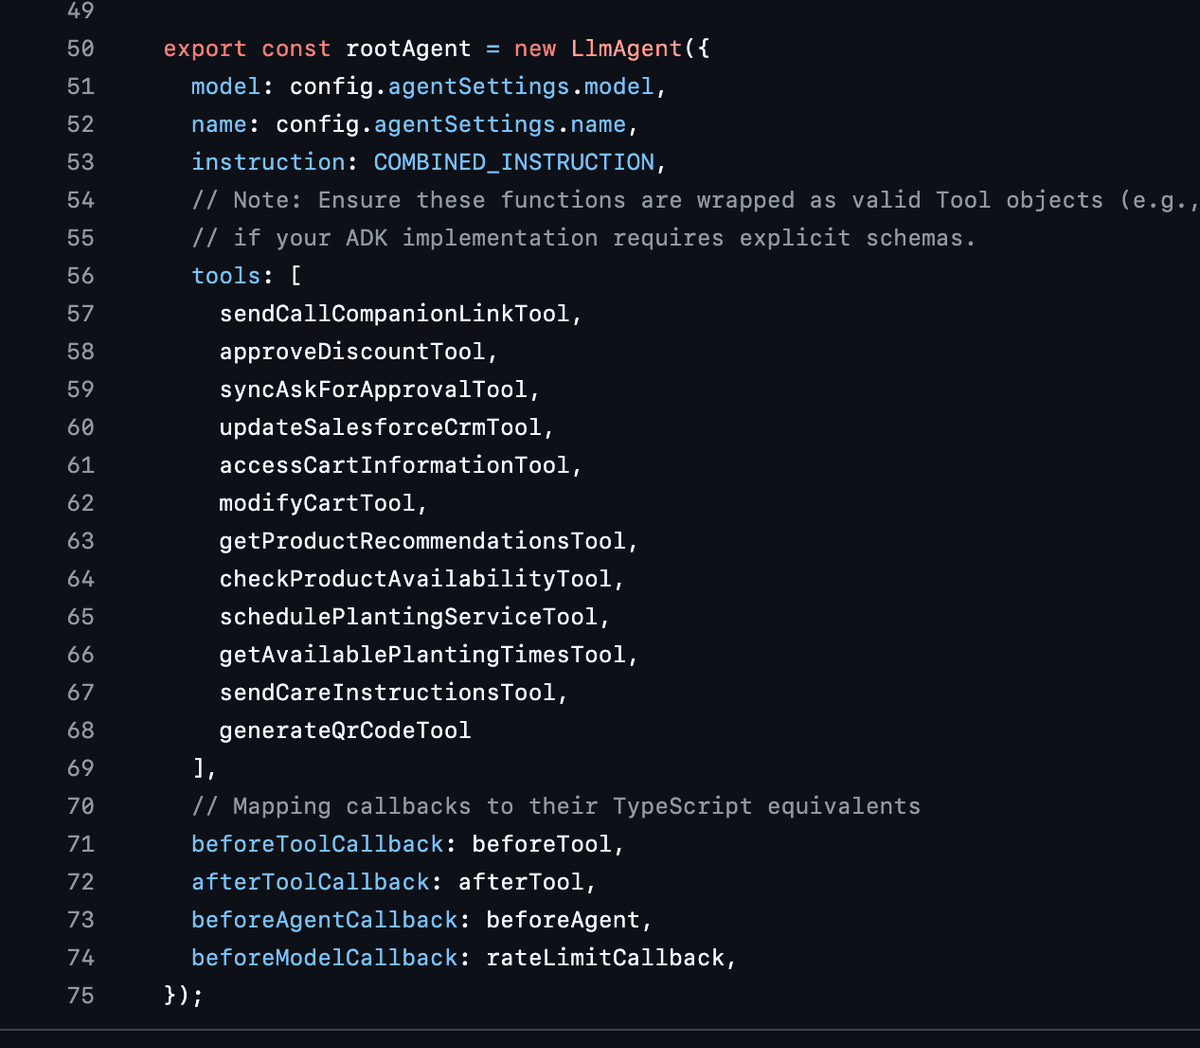Click the closing brace on line 75

170,996
